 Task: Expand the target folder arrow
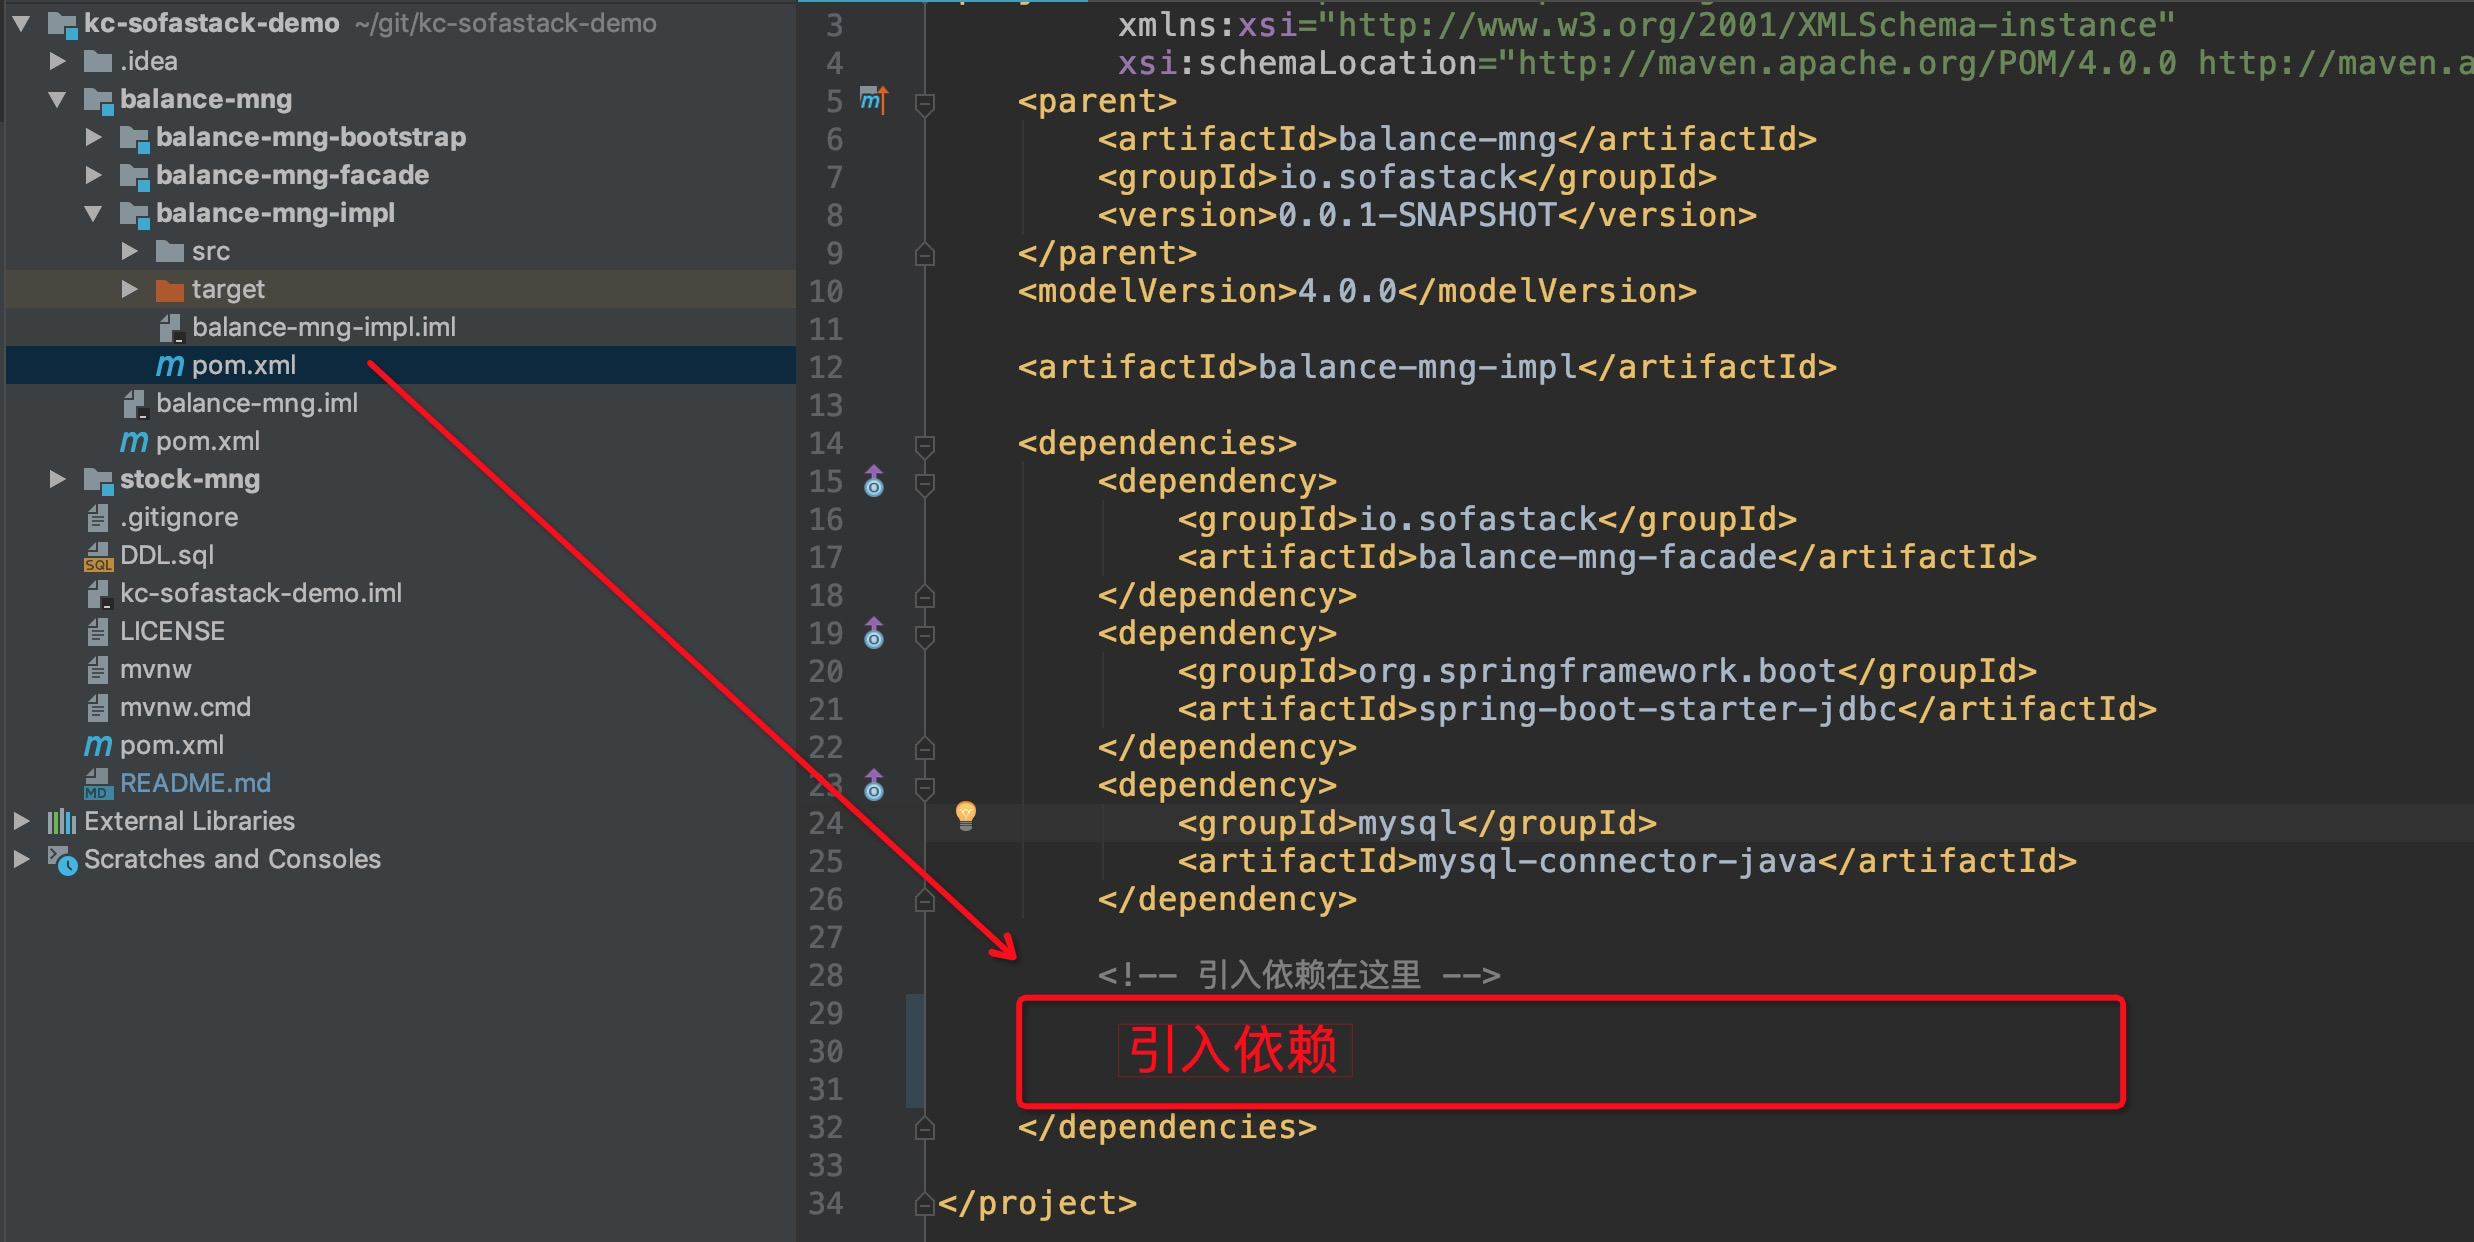point(129,289)
